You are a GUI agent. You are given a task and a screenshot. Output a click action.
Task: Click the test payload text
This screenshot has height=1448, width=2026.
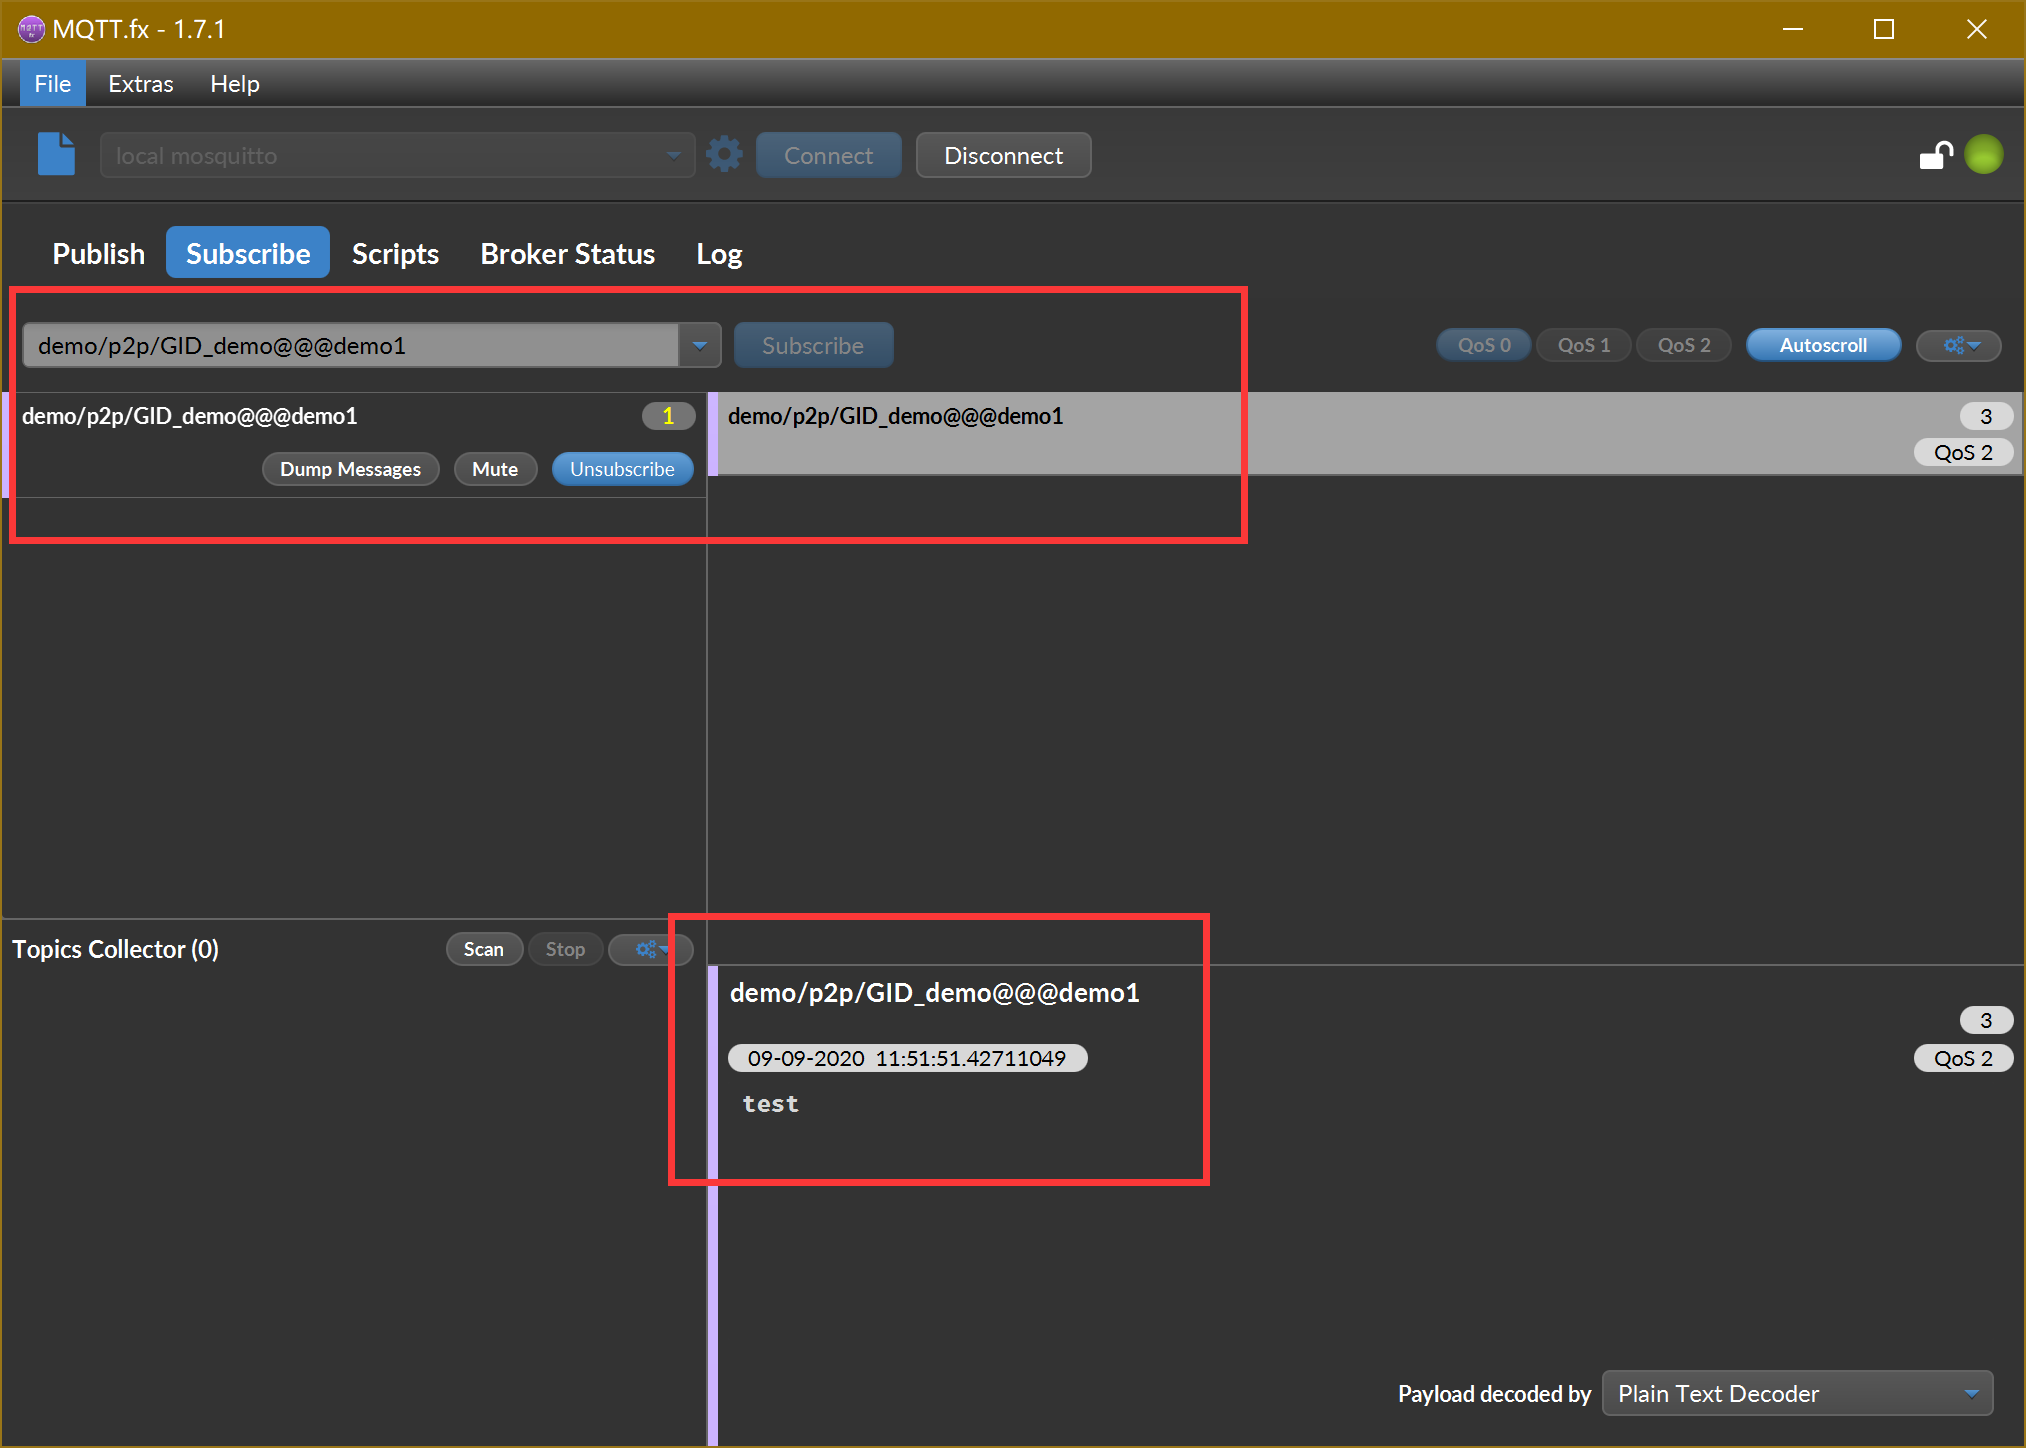click(770, 1104)
